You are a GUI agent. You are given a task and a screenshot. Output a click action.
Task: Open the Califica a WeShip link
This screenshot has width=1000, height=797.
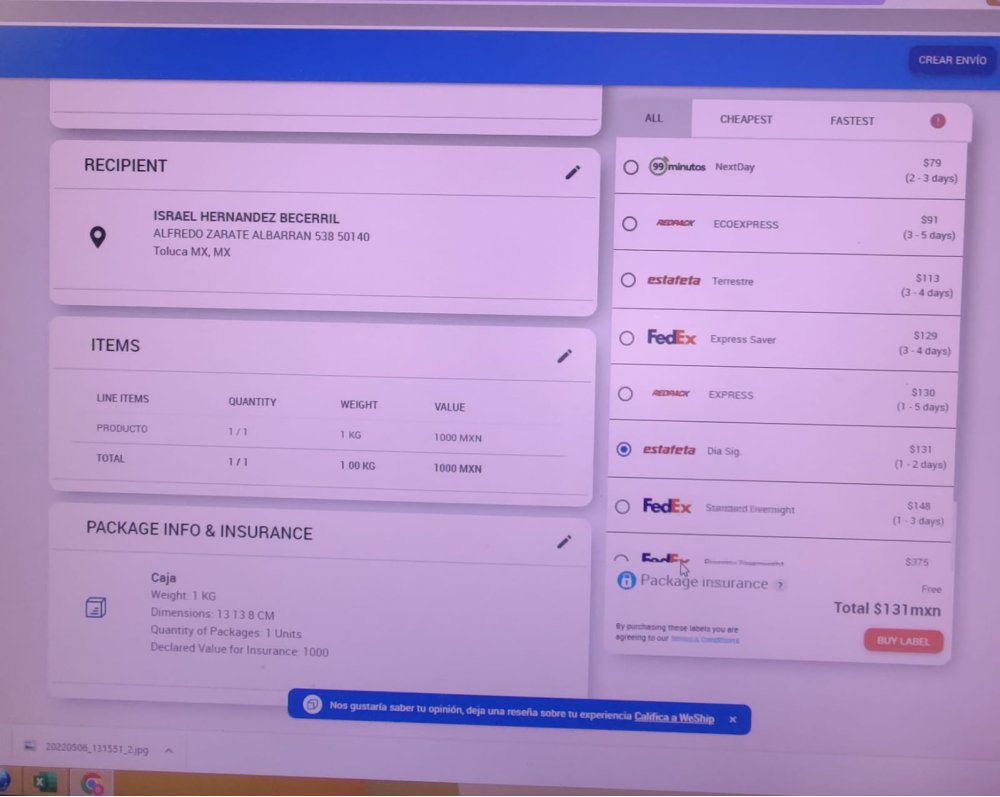[673, 718]
